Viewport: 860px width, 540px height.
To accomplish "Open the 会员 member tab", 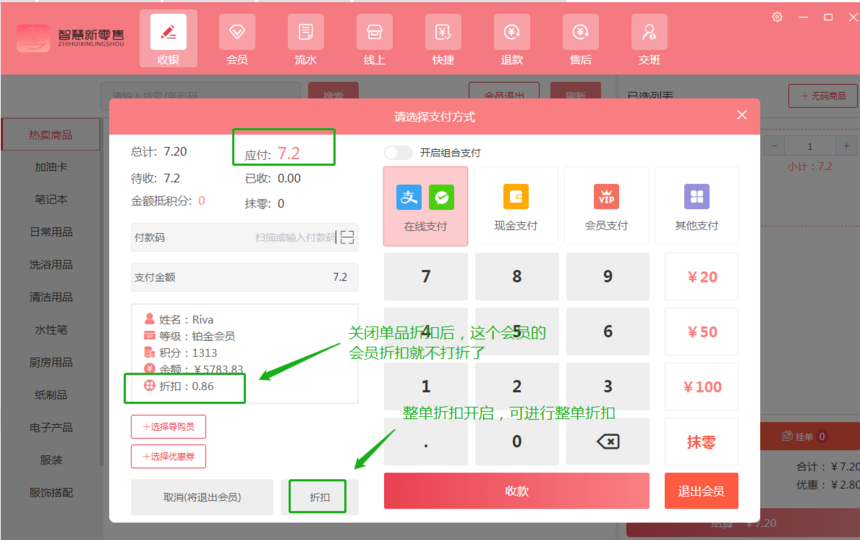I will coord(237,39).
